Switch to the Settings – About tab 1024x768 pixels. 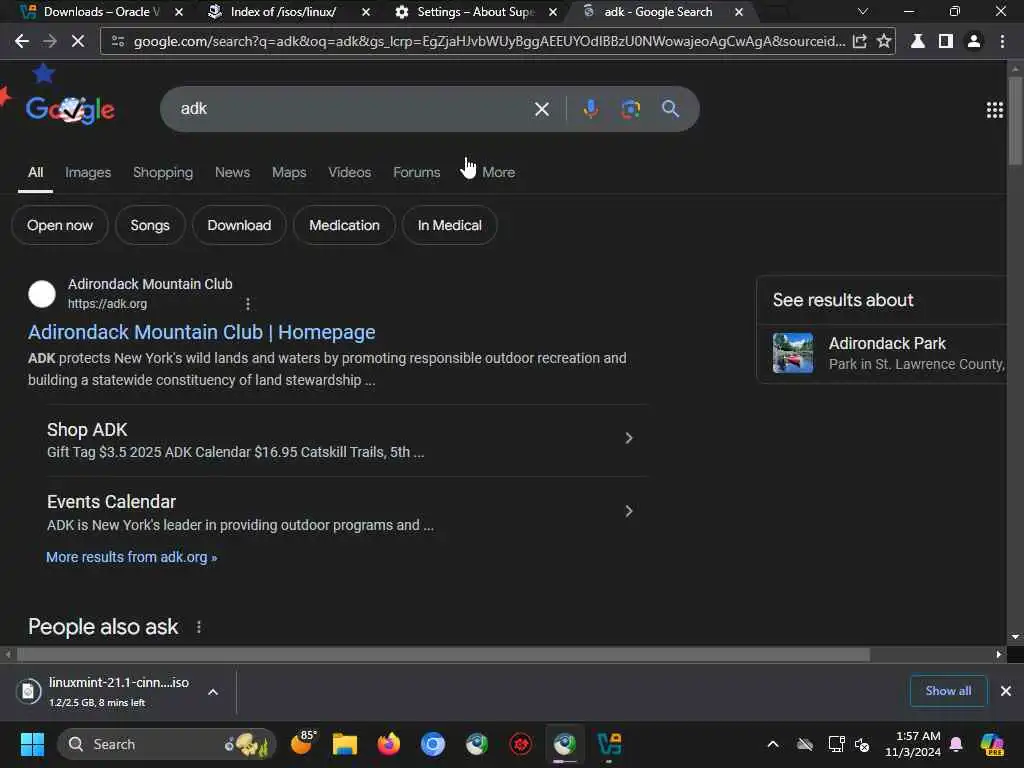pos(475,12)
